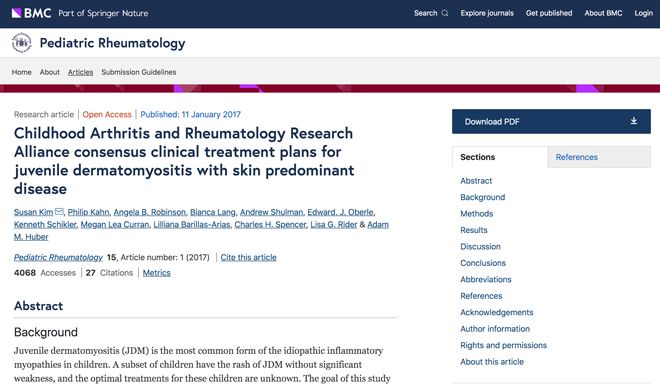The width and height of the screenshot is (660, 384).
Task: Download the article PDF
Action: pos(551,121)
